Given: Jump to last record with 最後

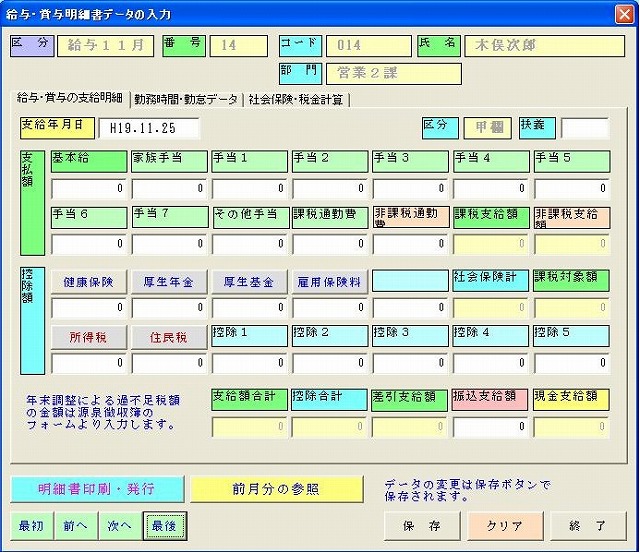Looking at the screenshot, I should [164, 525].
